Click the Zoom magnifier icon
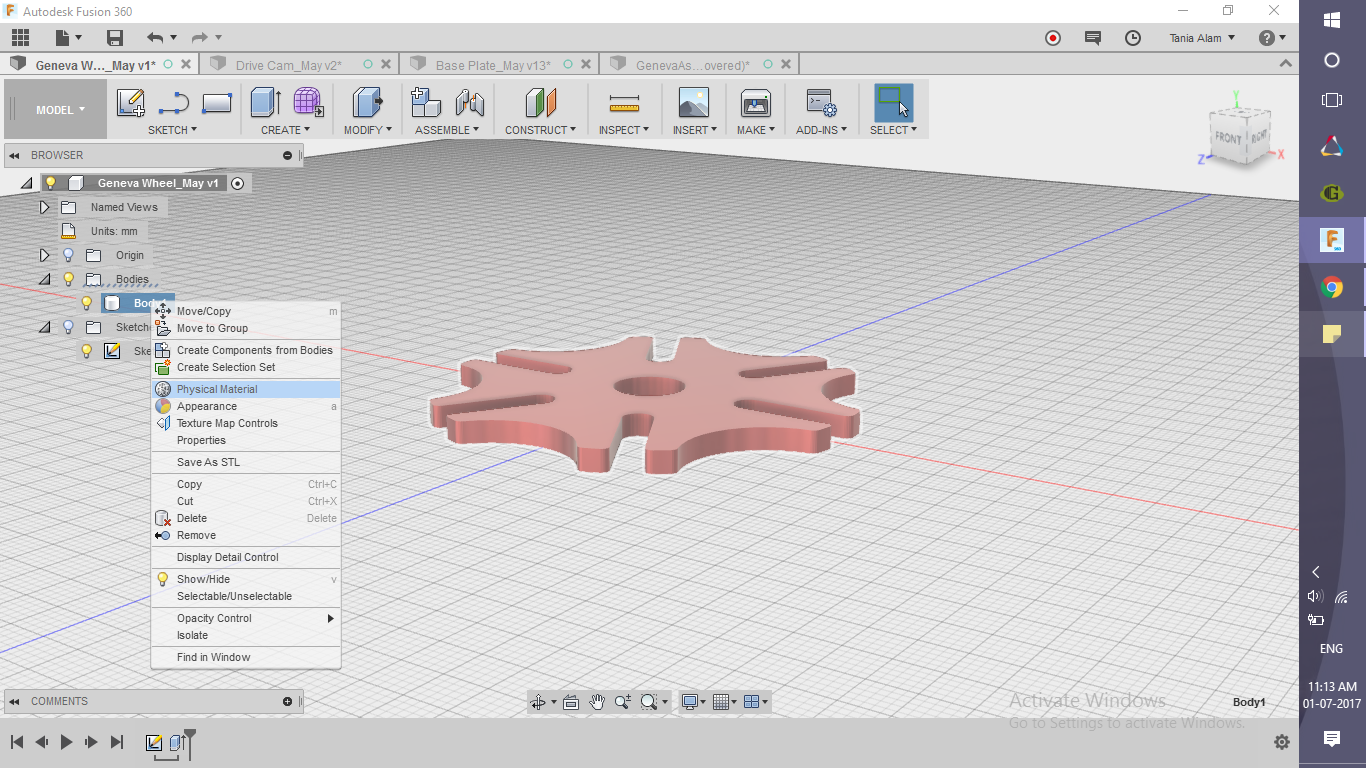Image resolution: width=1366 pixels, height=768 pixels. [623, 702]
